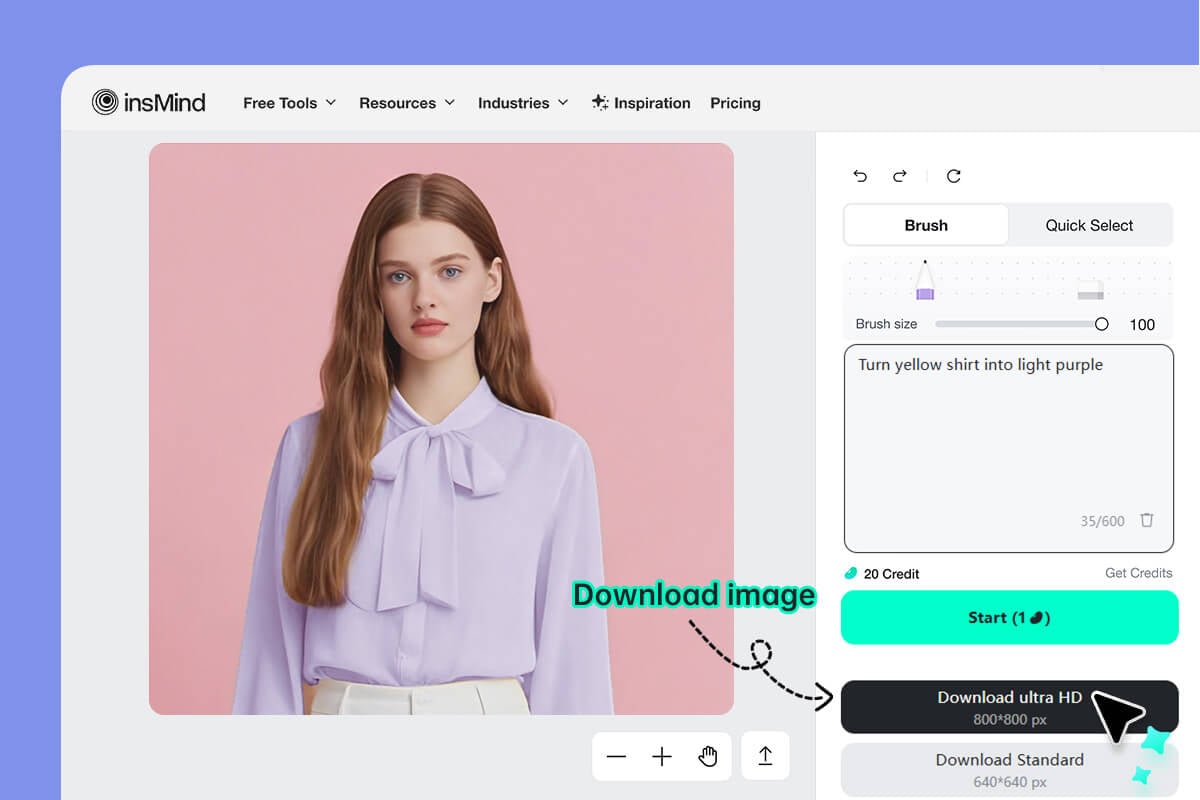Undo the last edit
The image size is (1200, 800).
(860, 176)
